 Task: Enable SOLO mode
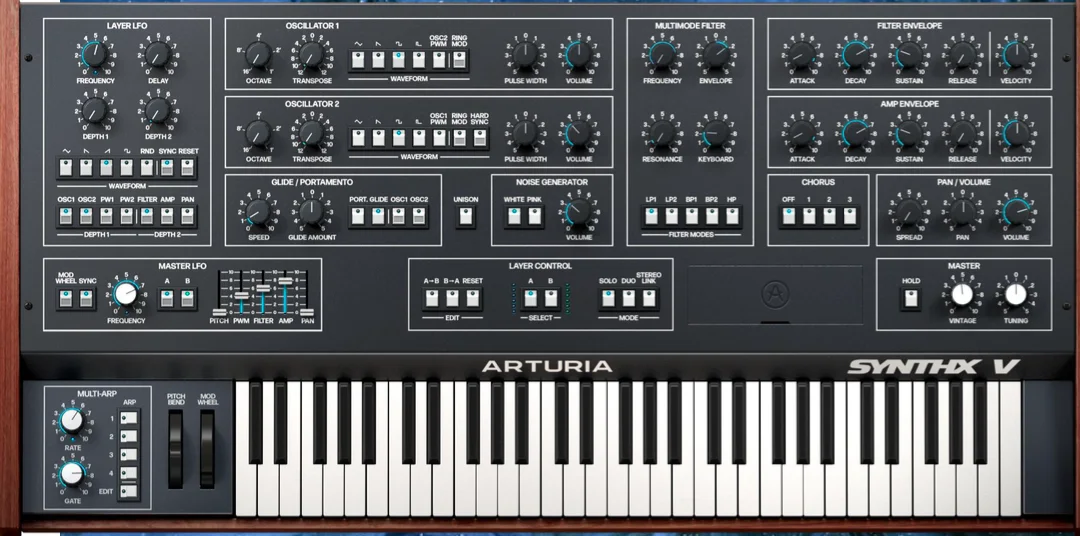pos(608,299)
